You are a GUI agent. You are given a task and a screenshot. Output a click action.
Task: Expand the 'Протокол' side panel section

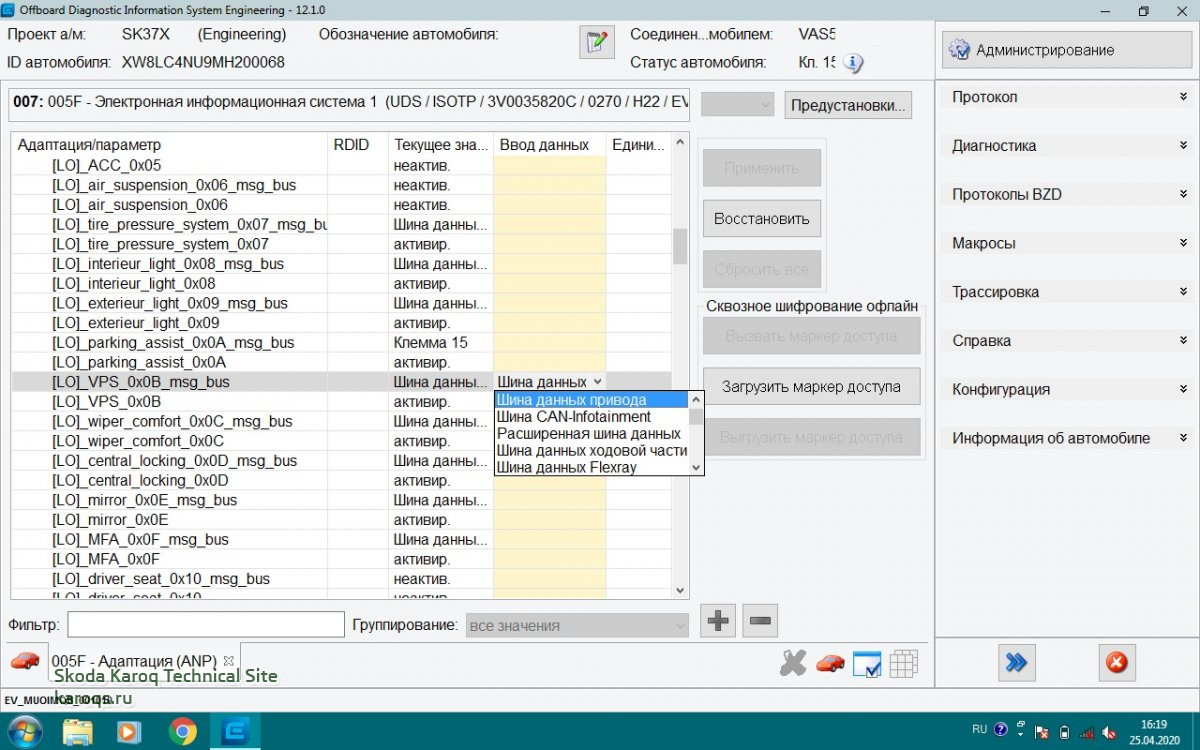click(1068, 97)
